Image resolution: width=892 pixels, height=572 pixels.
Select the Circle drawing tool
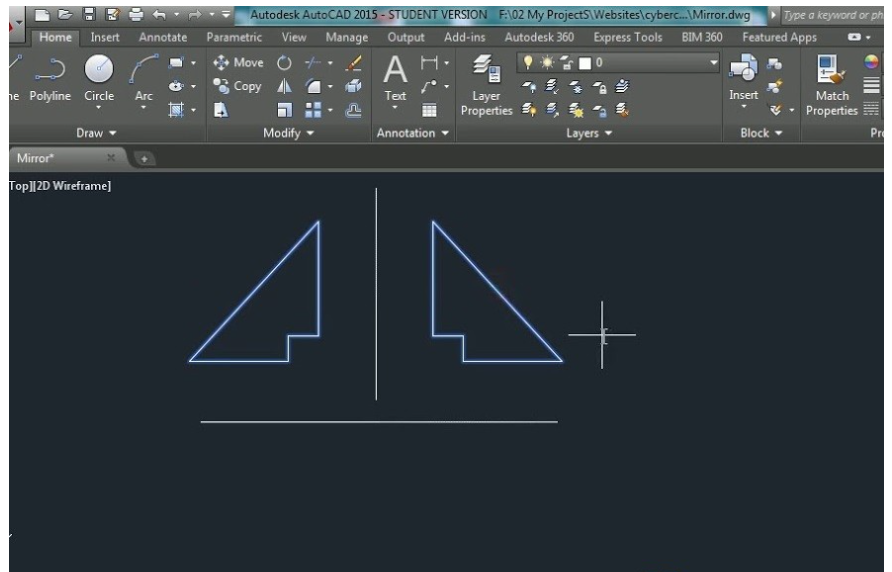click(98, 78)
